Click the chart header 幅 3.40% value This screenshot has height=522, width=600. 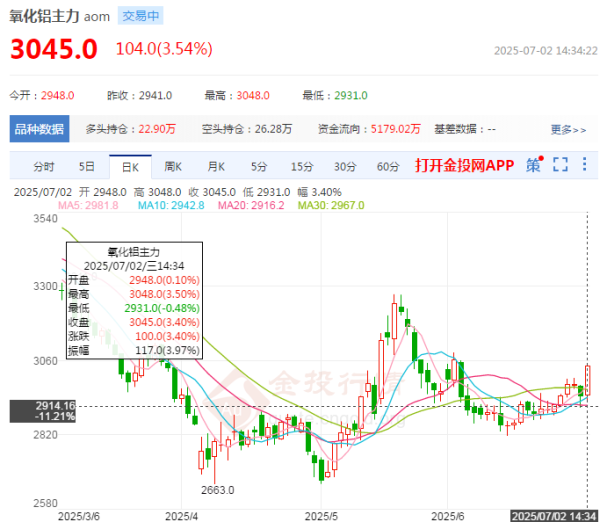[320, 192]
